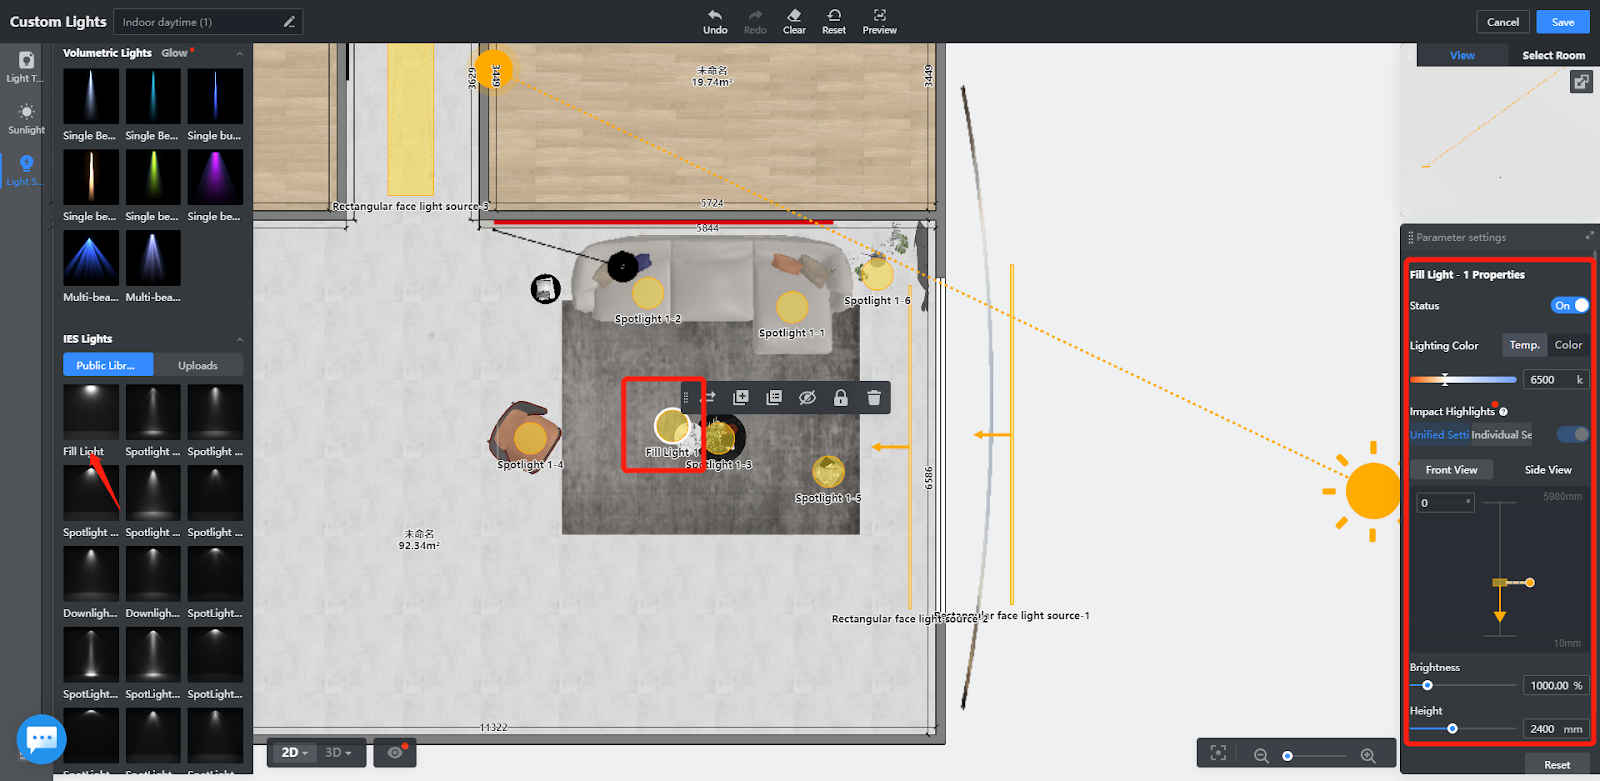Click the canvas zoom slider
Screen dimensions: 1600x781
(1315, 756)
